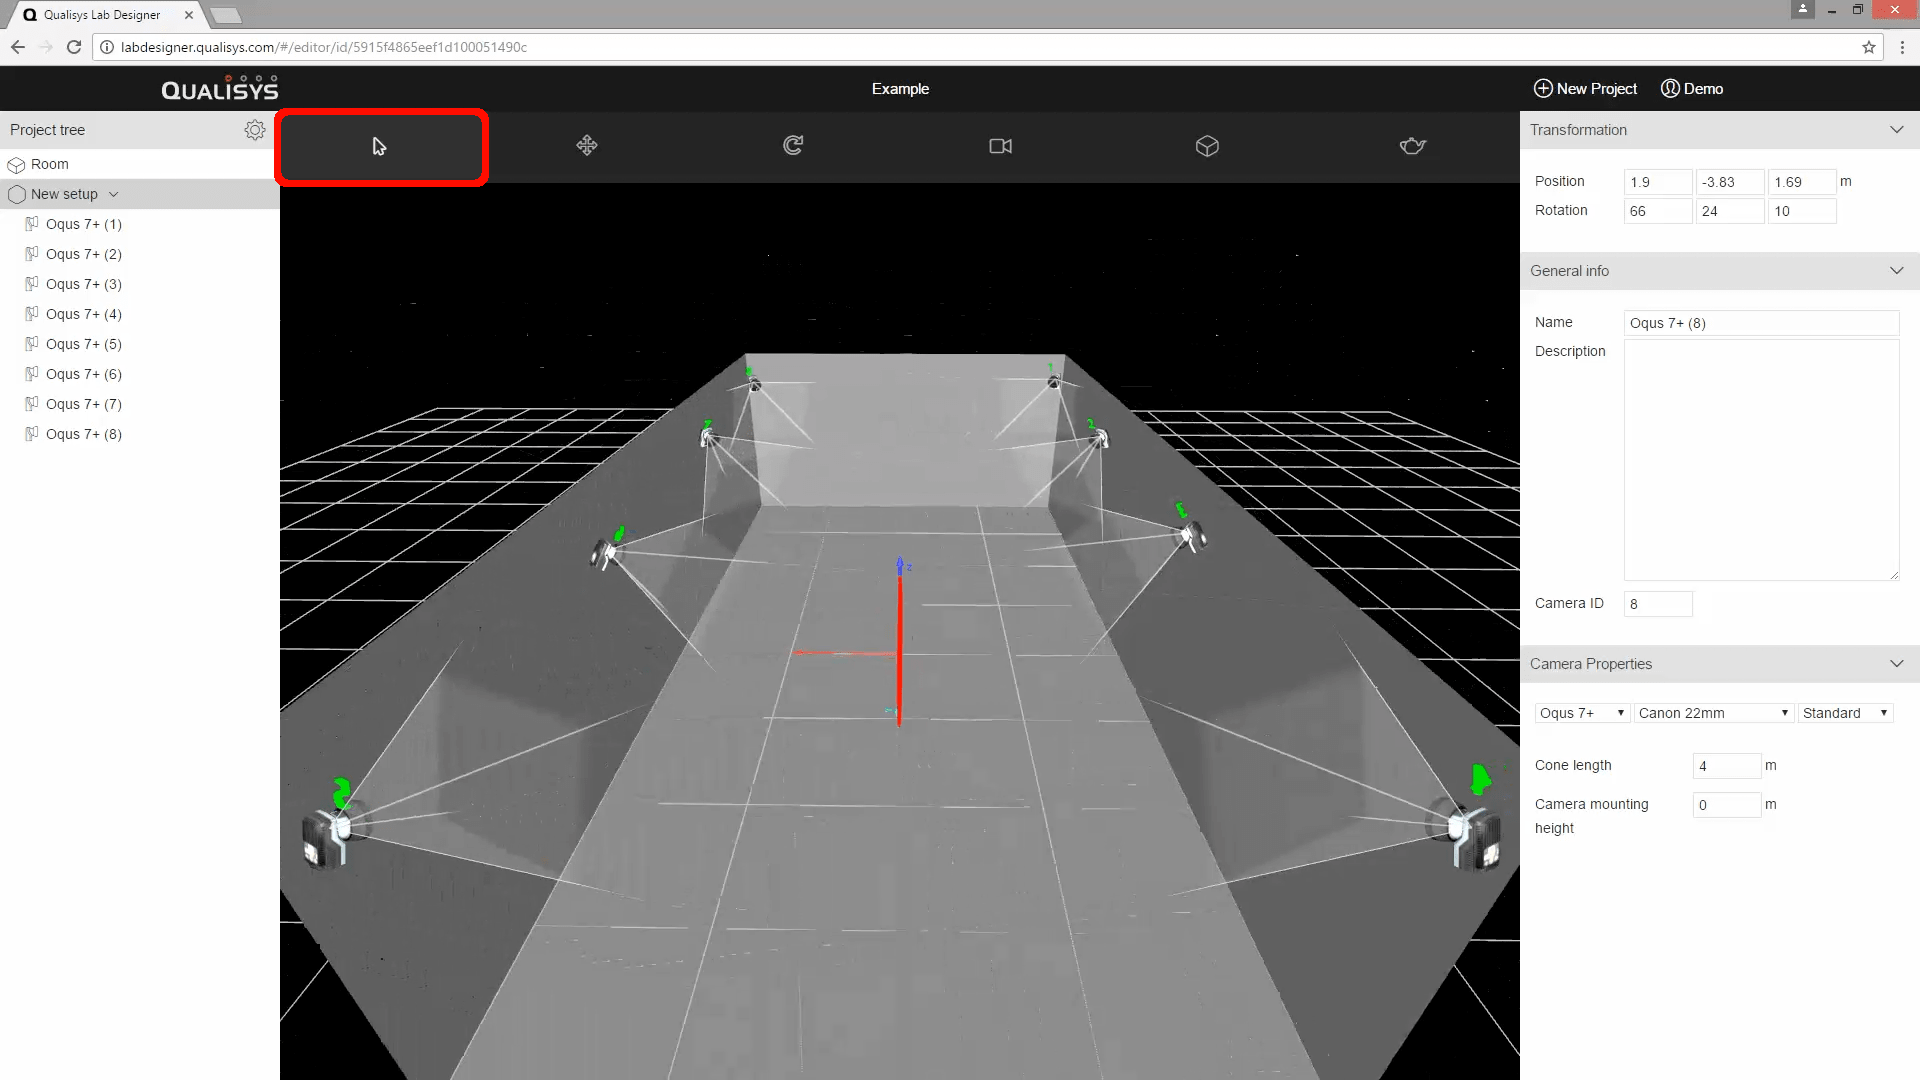Click the New Project button

tap(1585, 89)
